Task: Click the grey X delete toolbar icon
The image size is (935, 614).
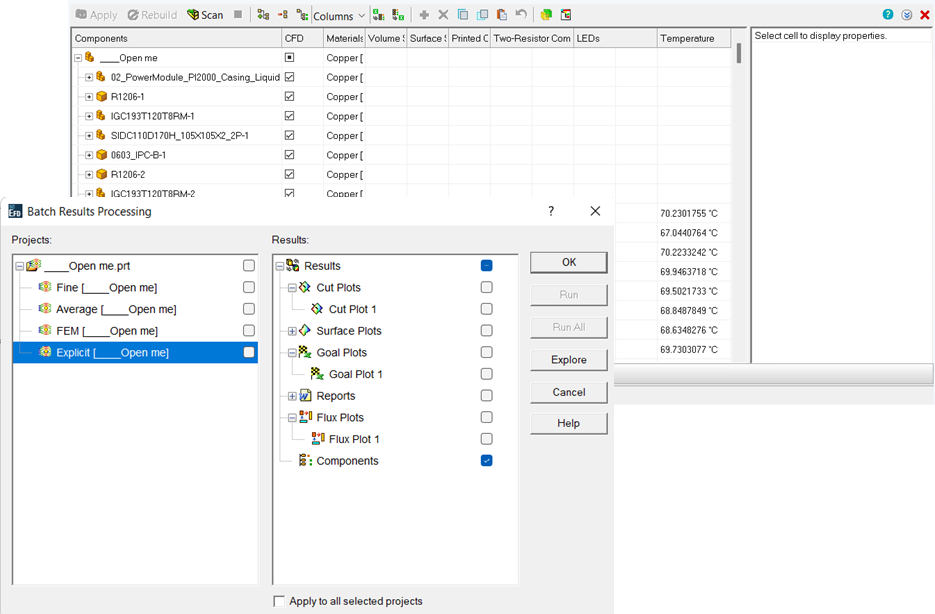Action: click(443, 15)
